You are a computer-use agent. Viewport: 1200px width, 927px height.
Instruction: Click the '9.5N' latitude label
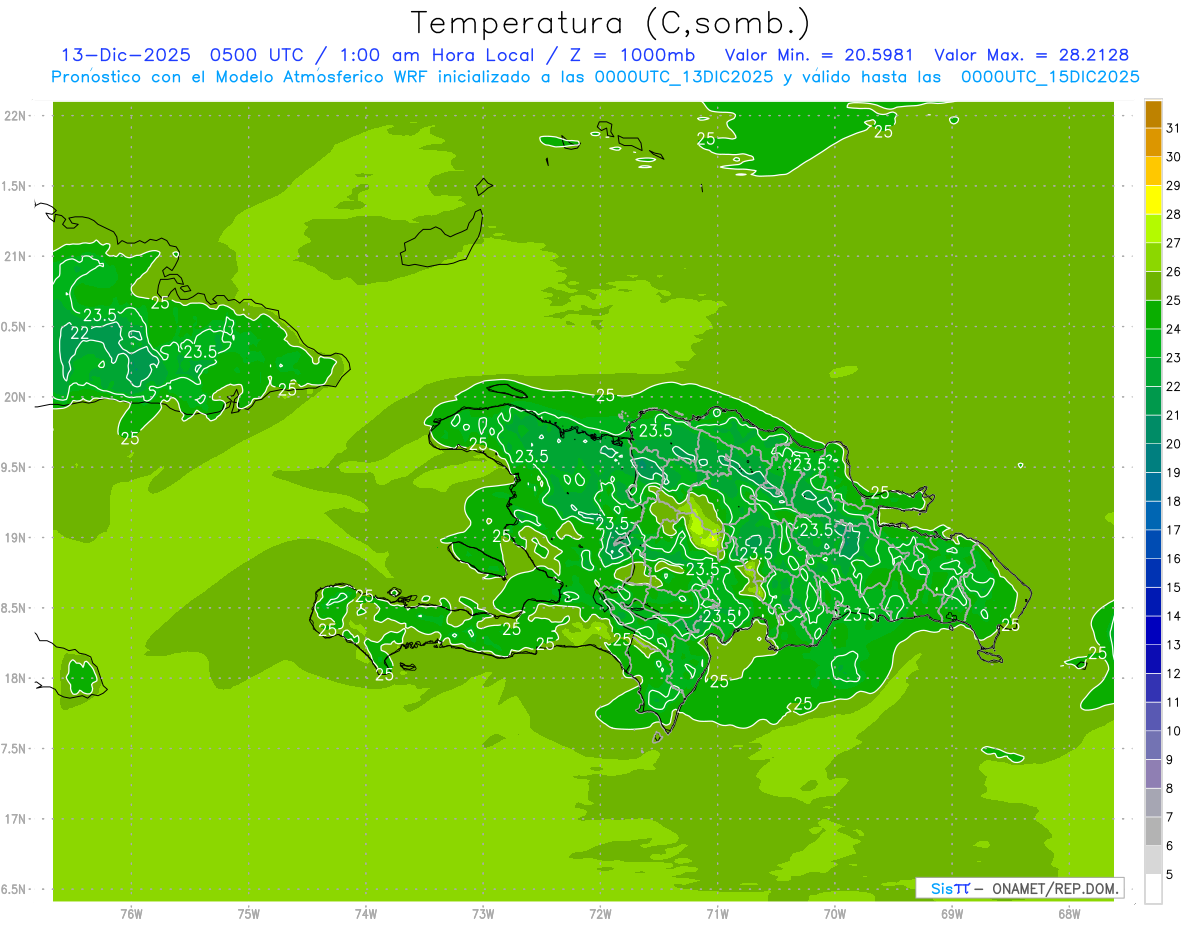click(16, 468)
